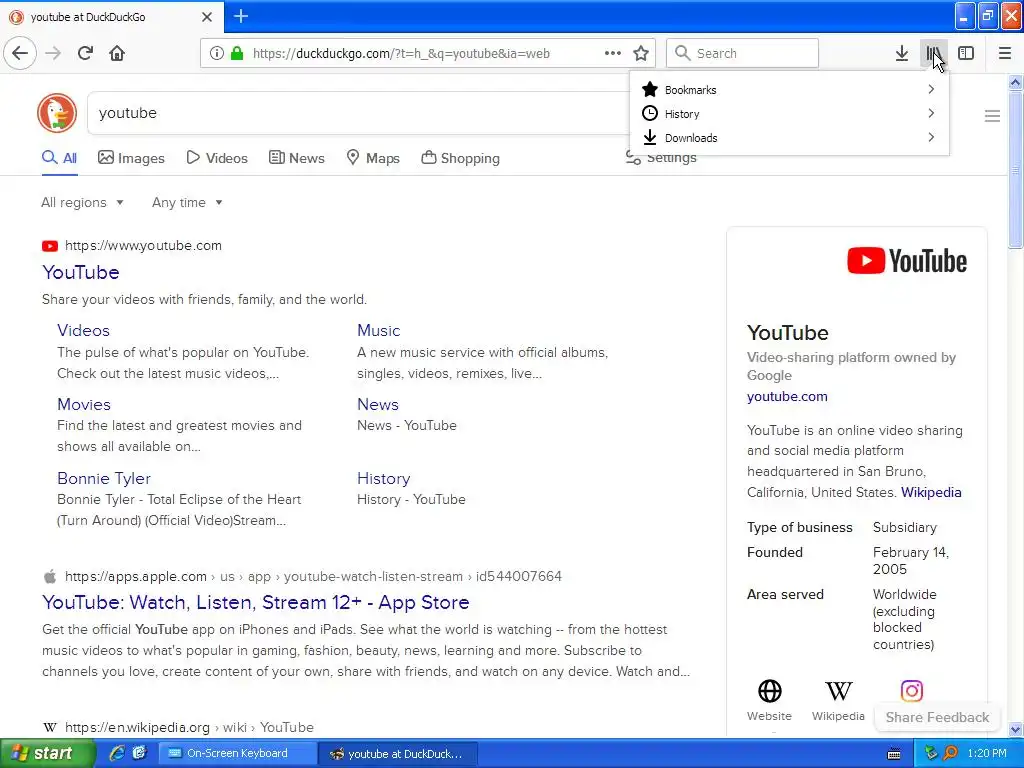
Task: Open page actions three-dot menu
Action: click(x=613, y=53)
